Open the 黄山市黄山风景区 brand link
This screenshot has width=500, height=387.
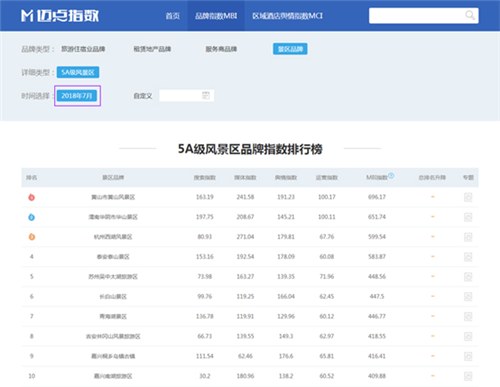(x=113, y=197)
